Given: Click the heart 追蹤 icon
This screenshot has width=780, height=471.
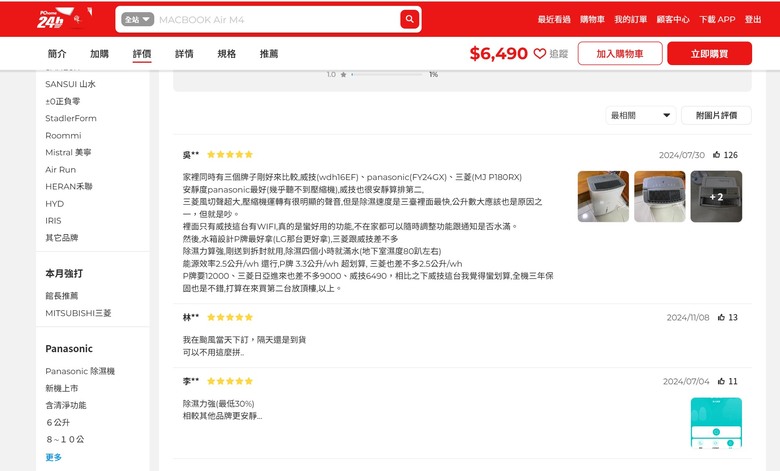Looking at the screenshot, I should [540, 53].
